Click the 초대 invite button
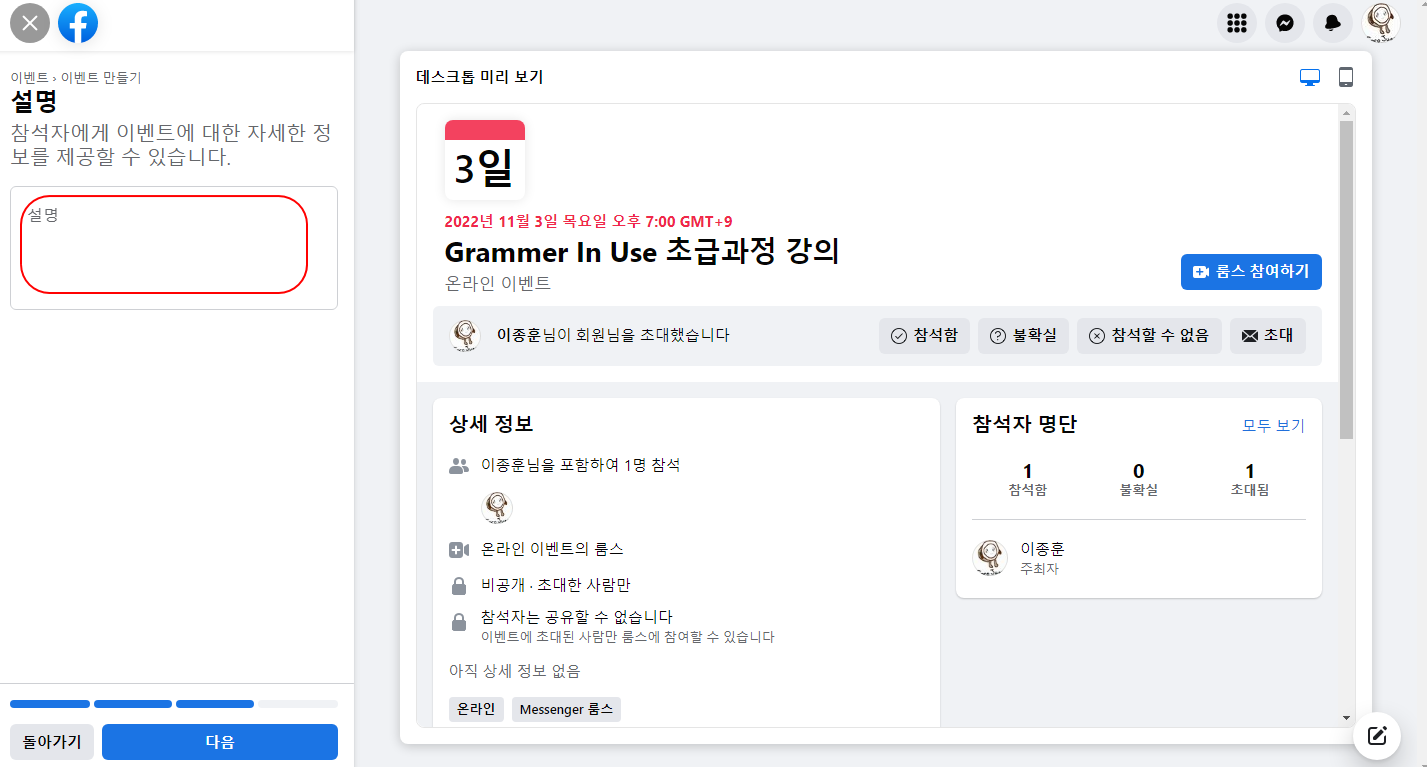The width and height of the screenshot is (1427, 767). click(x=1267, y=336)
